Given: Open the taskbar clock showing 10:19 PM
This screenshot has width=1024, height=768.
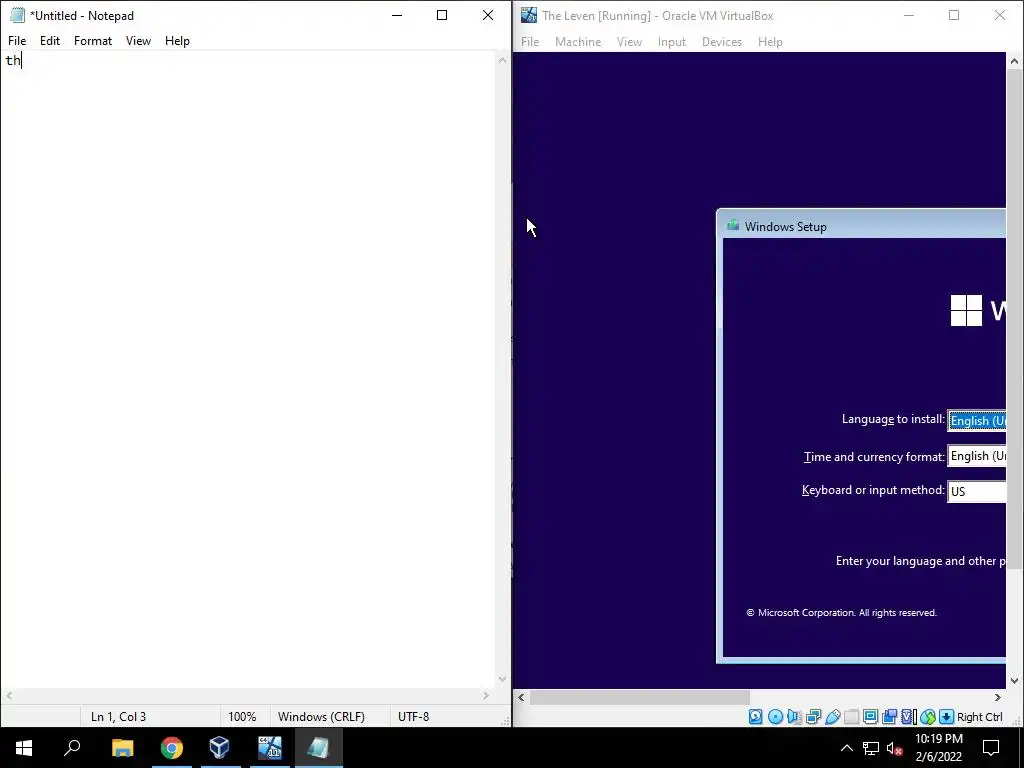Looking at the screenshot, I should (938, 748).
